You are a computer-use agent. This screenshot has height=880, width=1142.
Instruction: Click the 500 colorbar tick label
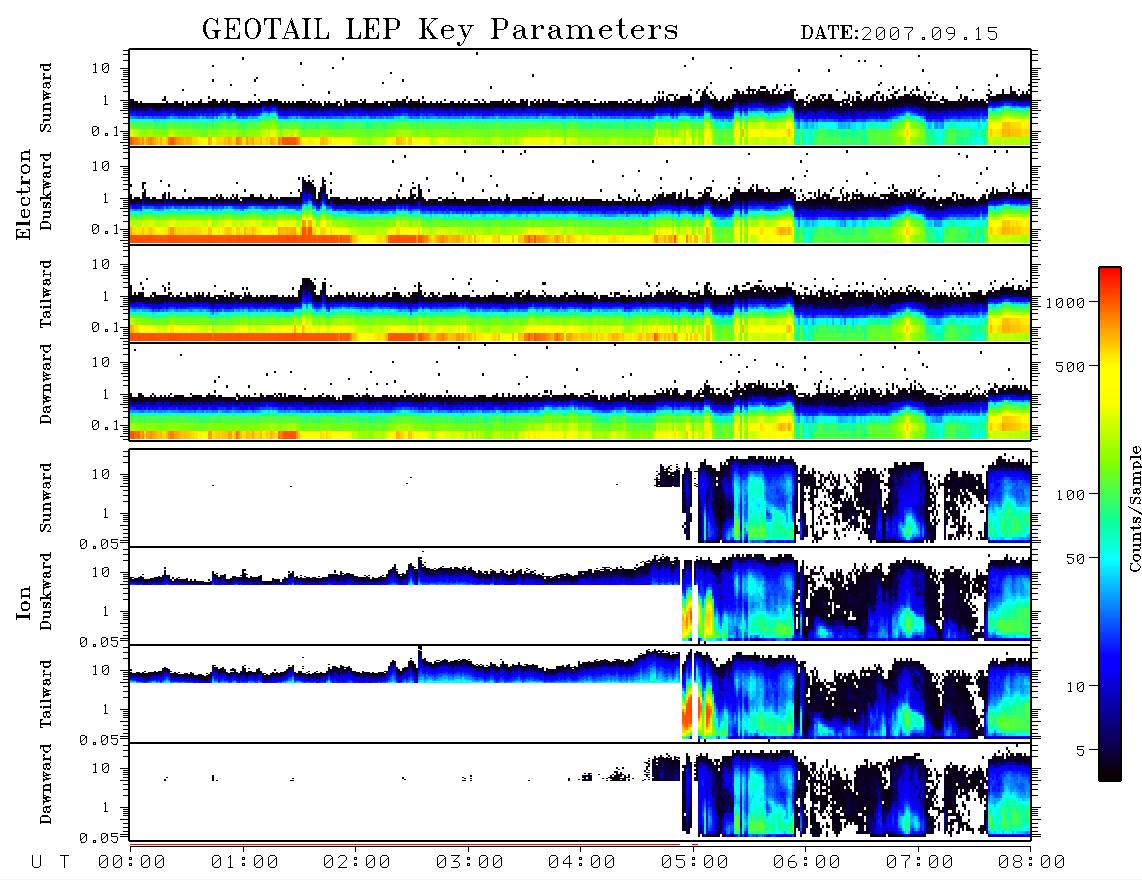coord(1070,367)
